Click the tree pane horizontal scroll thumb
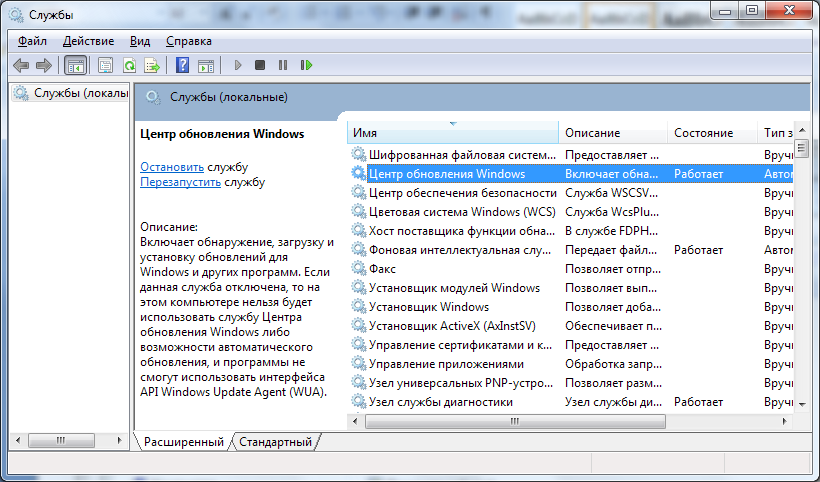 61,441
